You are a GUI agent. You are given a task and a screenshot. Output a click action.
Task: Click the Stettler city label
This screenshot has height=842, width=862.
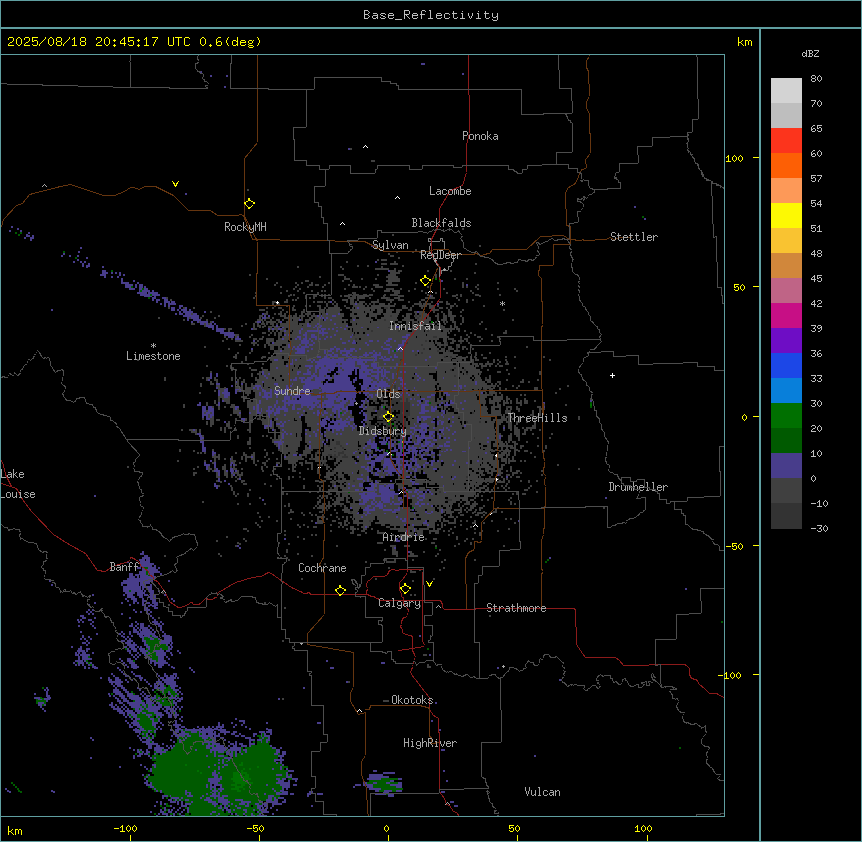coord(634,237)
